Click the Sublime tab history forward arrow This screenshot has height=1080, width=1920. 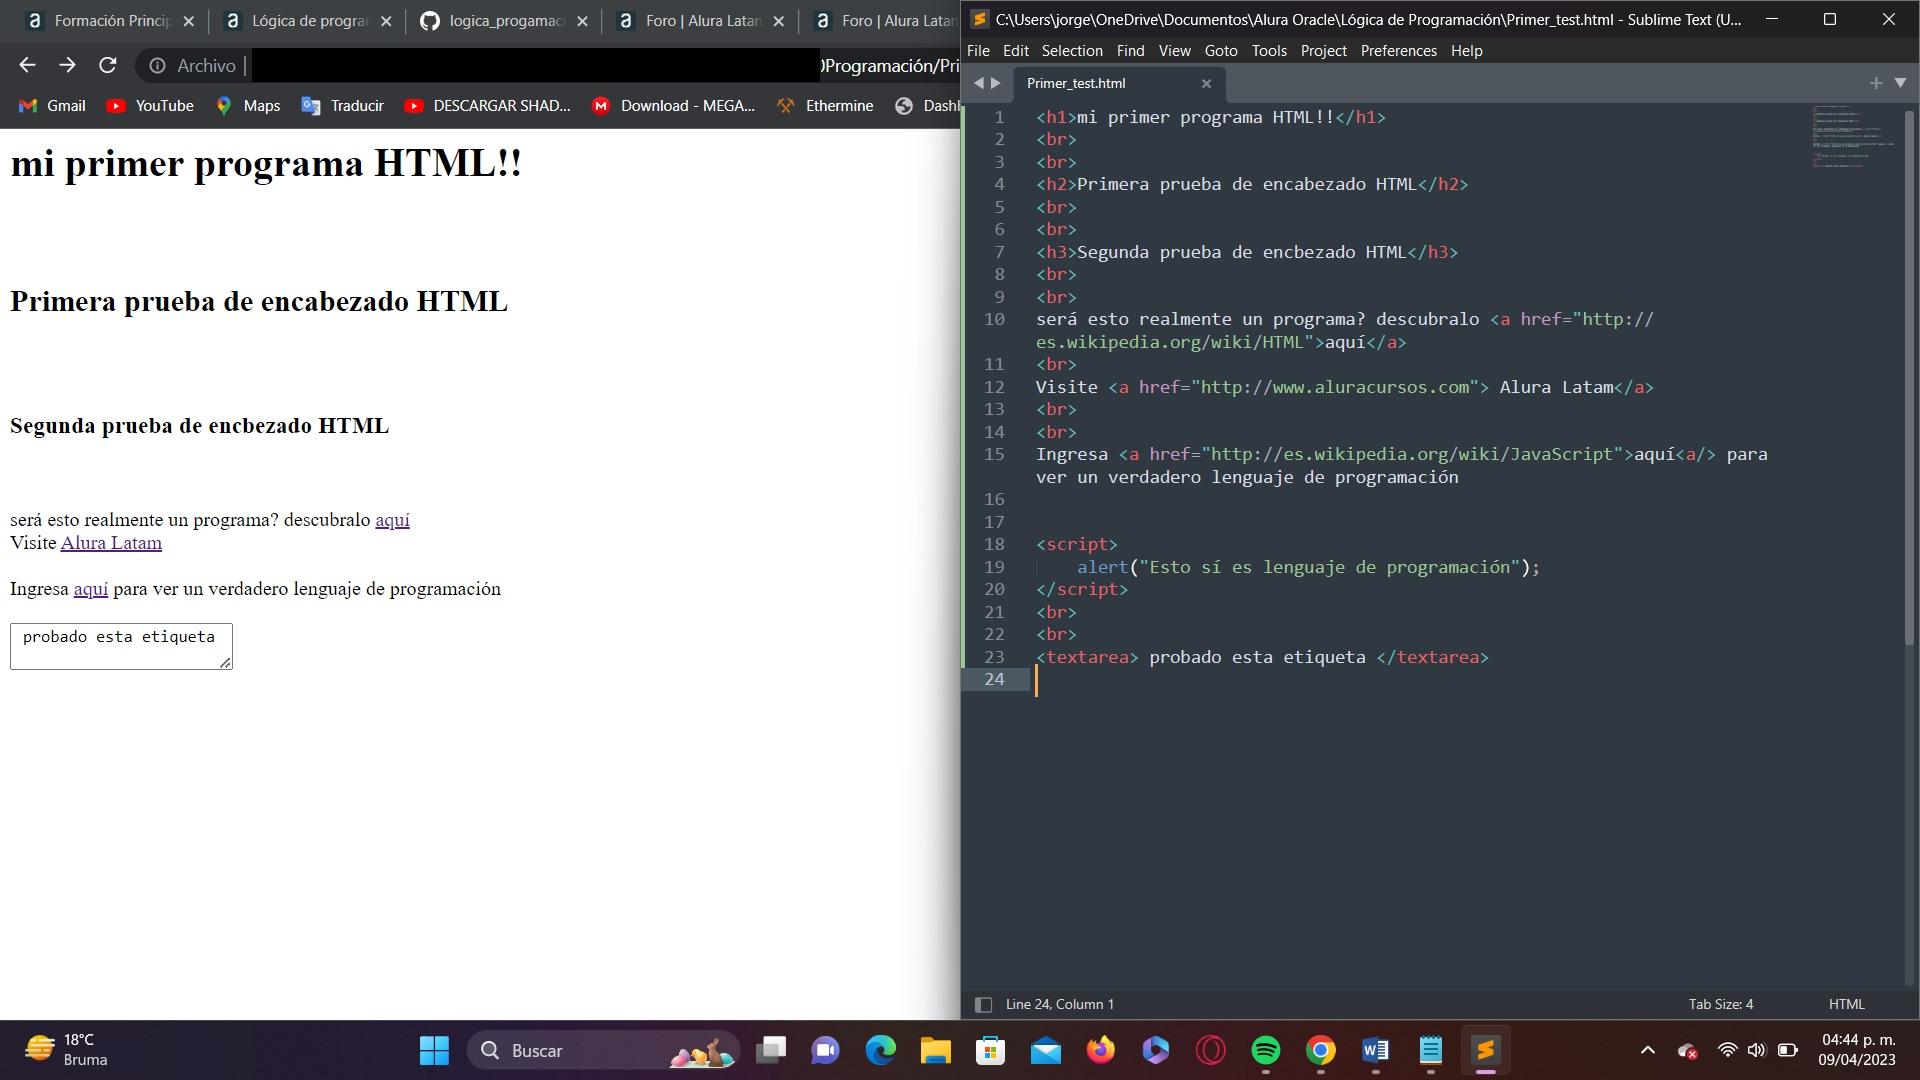[995, 83]
